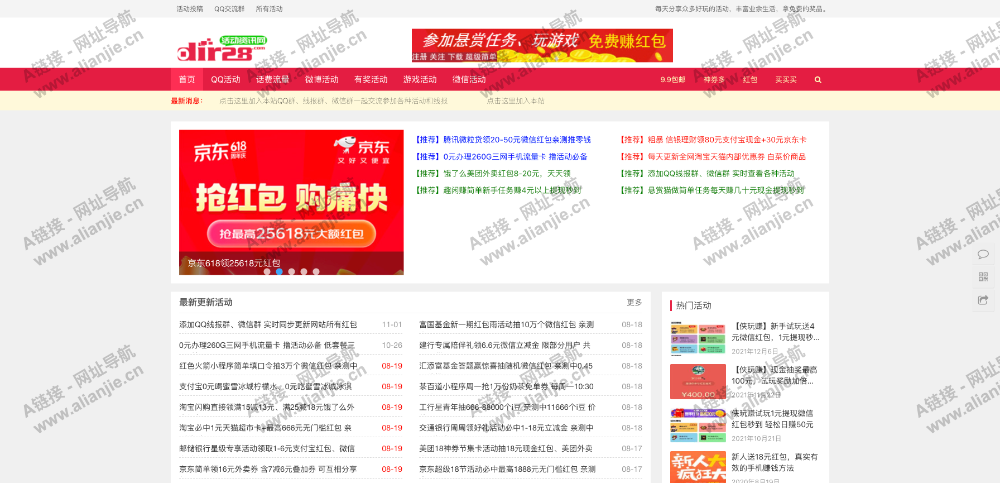Click the 新人大疯狂 hot activity thumbnail

pyautogui.click(x=698, y=466)
